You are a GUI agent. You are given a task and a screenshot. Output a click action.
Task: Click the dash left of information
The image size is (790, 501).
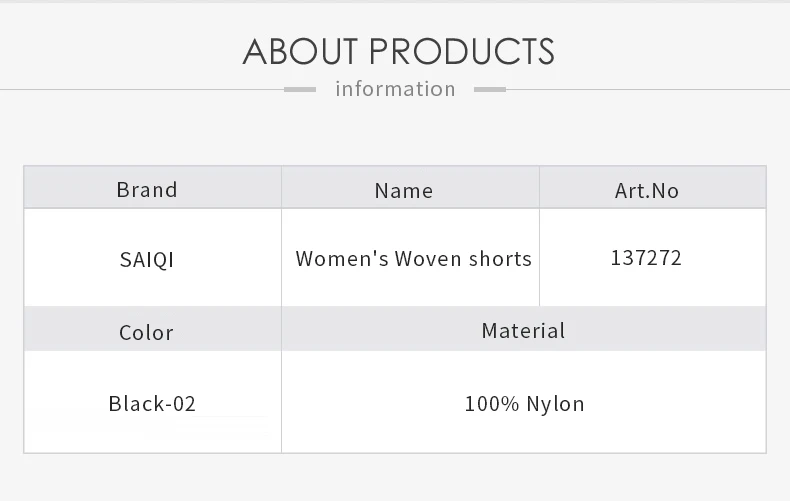click(x=300, y=89)
